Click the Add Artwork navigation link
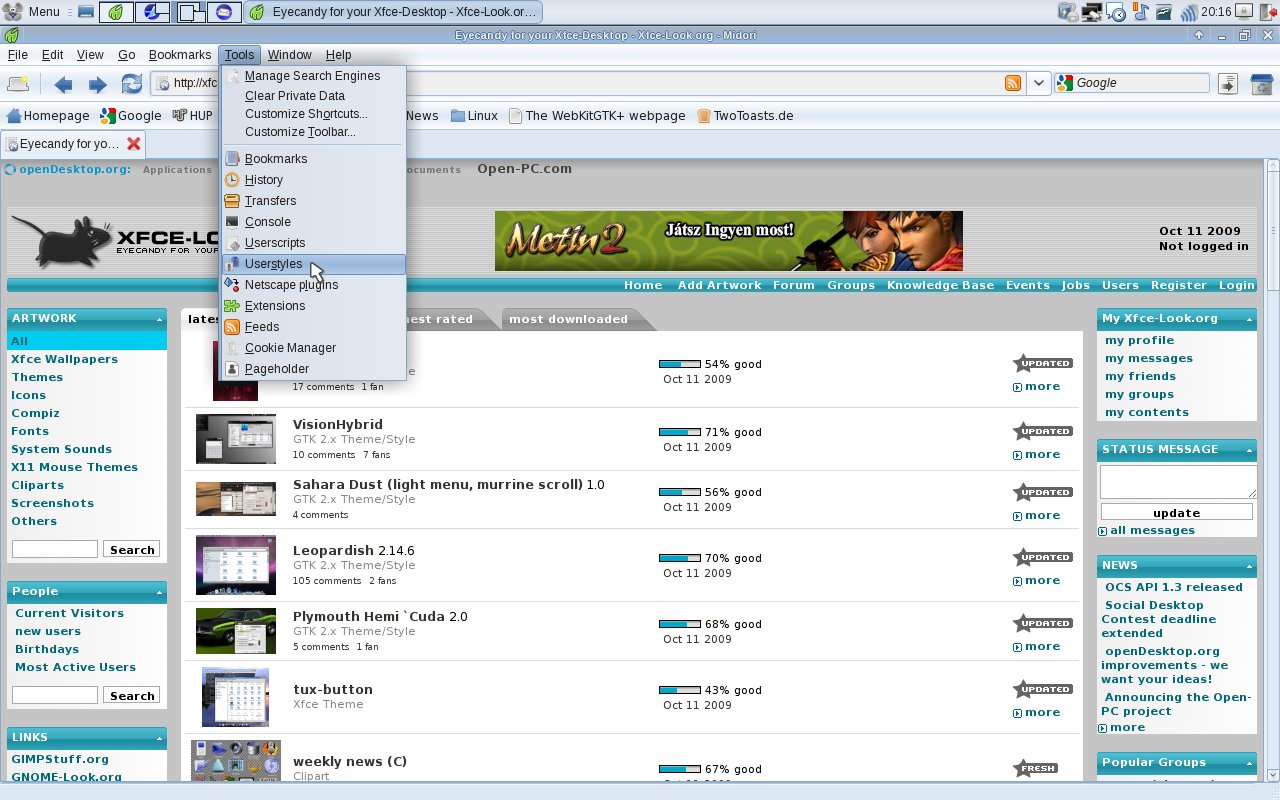Image resolution: width=1280 pixels, height=800 pixels. (719, 285)
